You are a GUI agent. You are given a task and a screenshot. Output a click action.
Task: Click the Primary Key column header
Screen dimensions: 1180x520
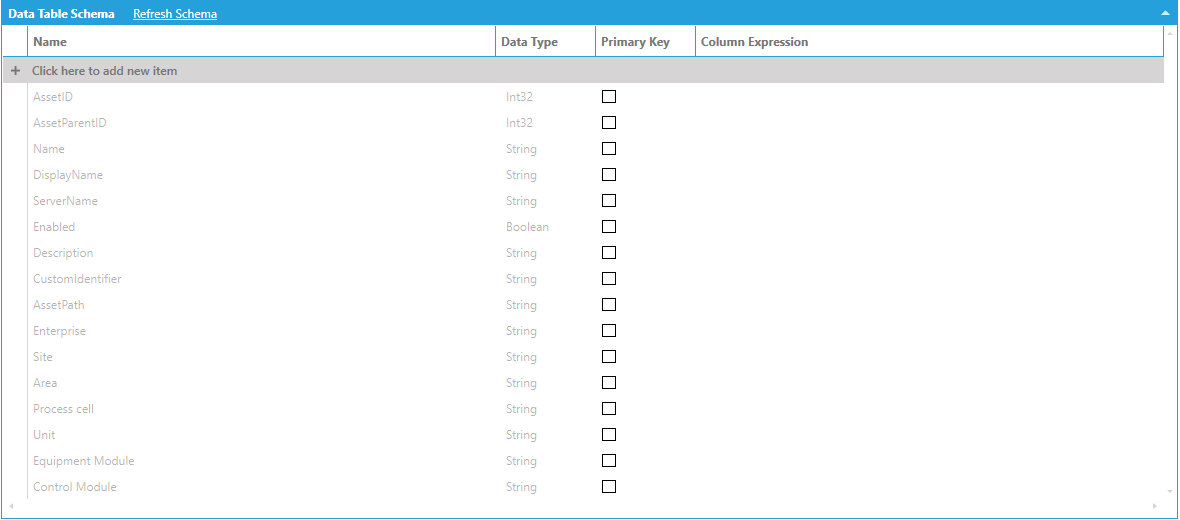[635, 42]
